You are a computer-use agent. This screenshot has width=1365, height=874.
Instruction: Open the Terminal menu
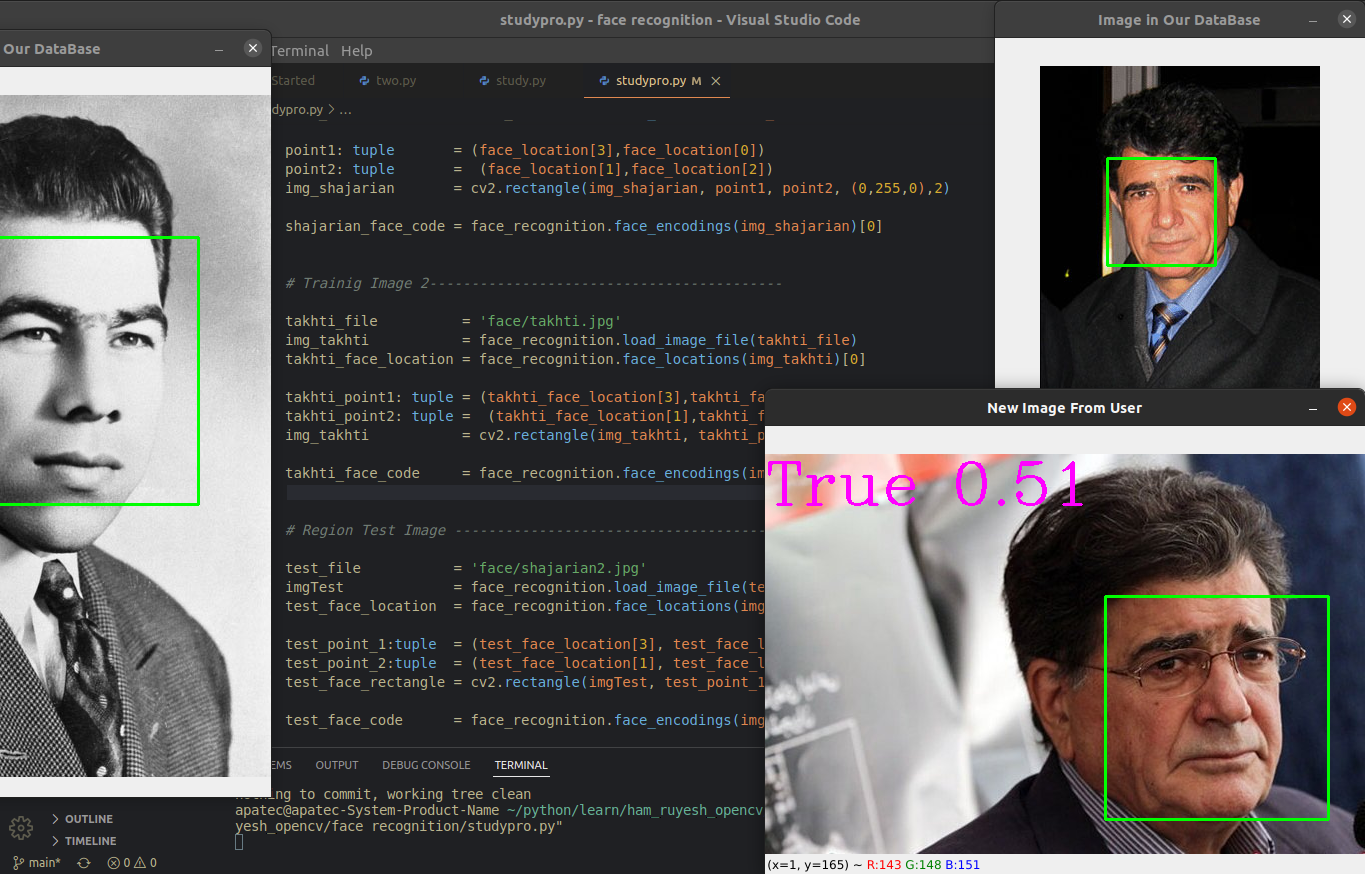coord(300,50)
